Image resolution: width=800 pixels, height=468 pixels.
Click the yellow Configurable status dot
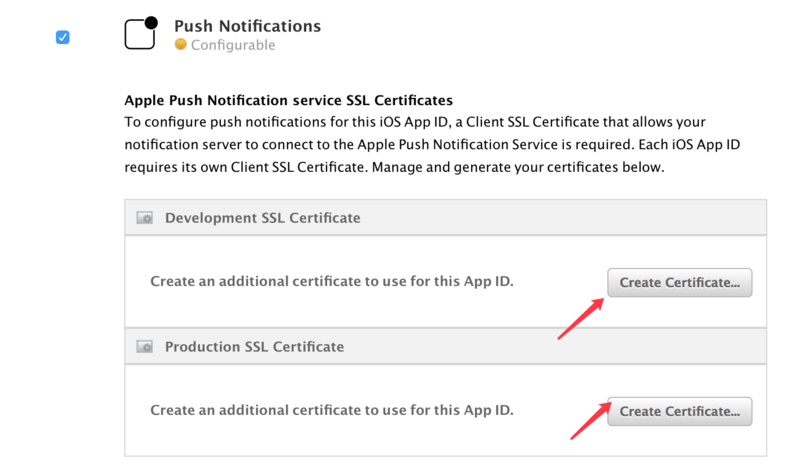181,44
